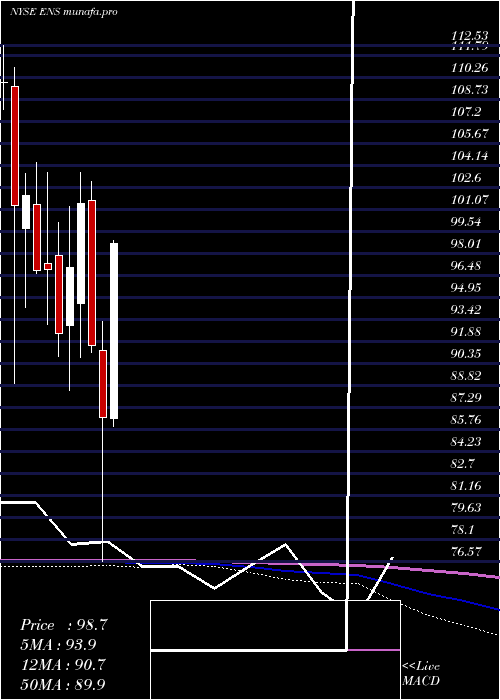Click the '5MA : 93.9' readout
This screenshot has height=700, width=500.
point(58,644)
